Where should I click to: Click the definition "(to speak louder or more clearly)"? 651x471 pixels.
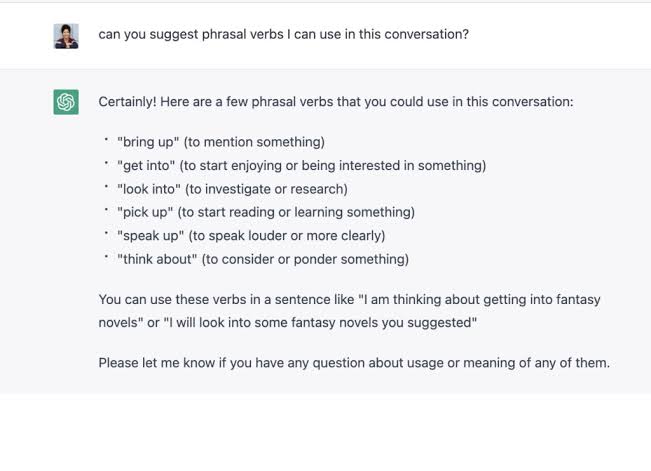pyautogui.click(x=287, y=236)
